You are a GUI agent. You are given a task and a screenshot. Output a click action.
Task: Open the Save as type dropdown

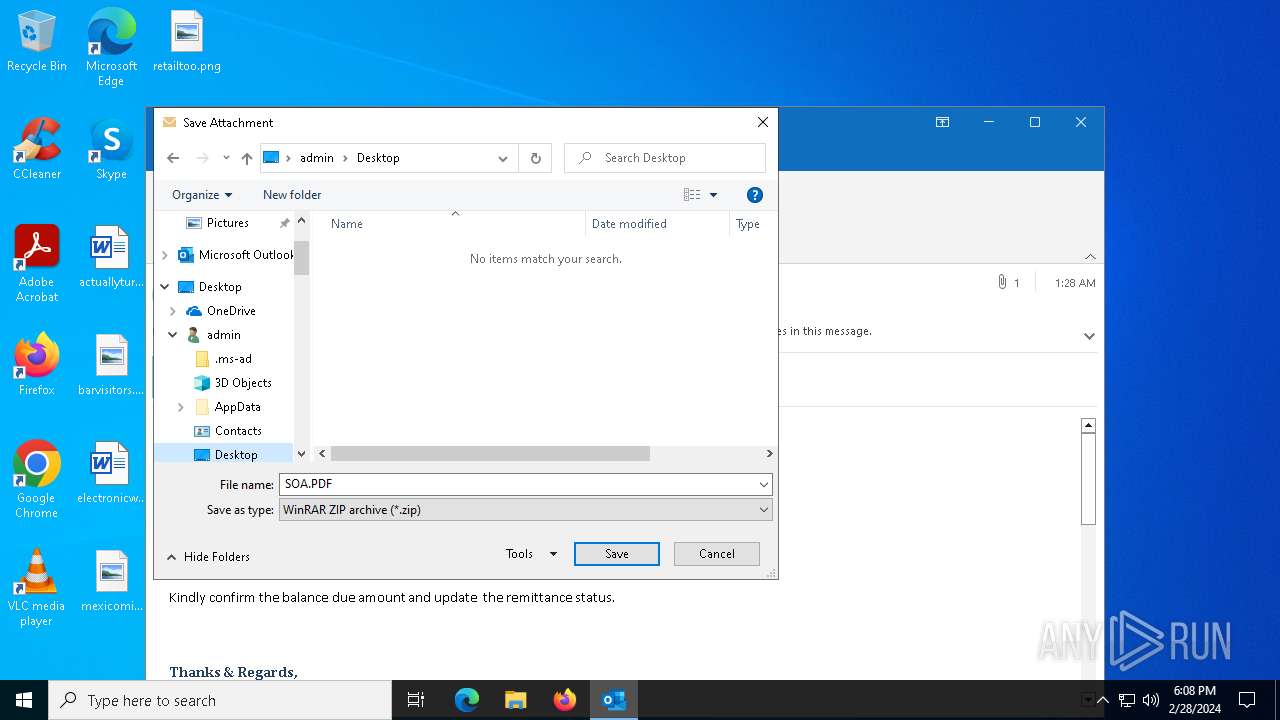525,510
